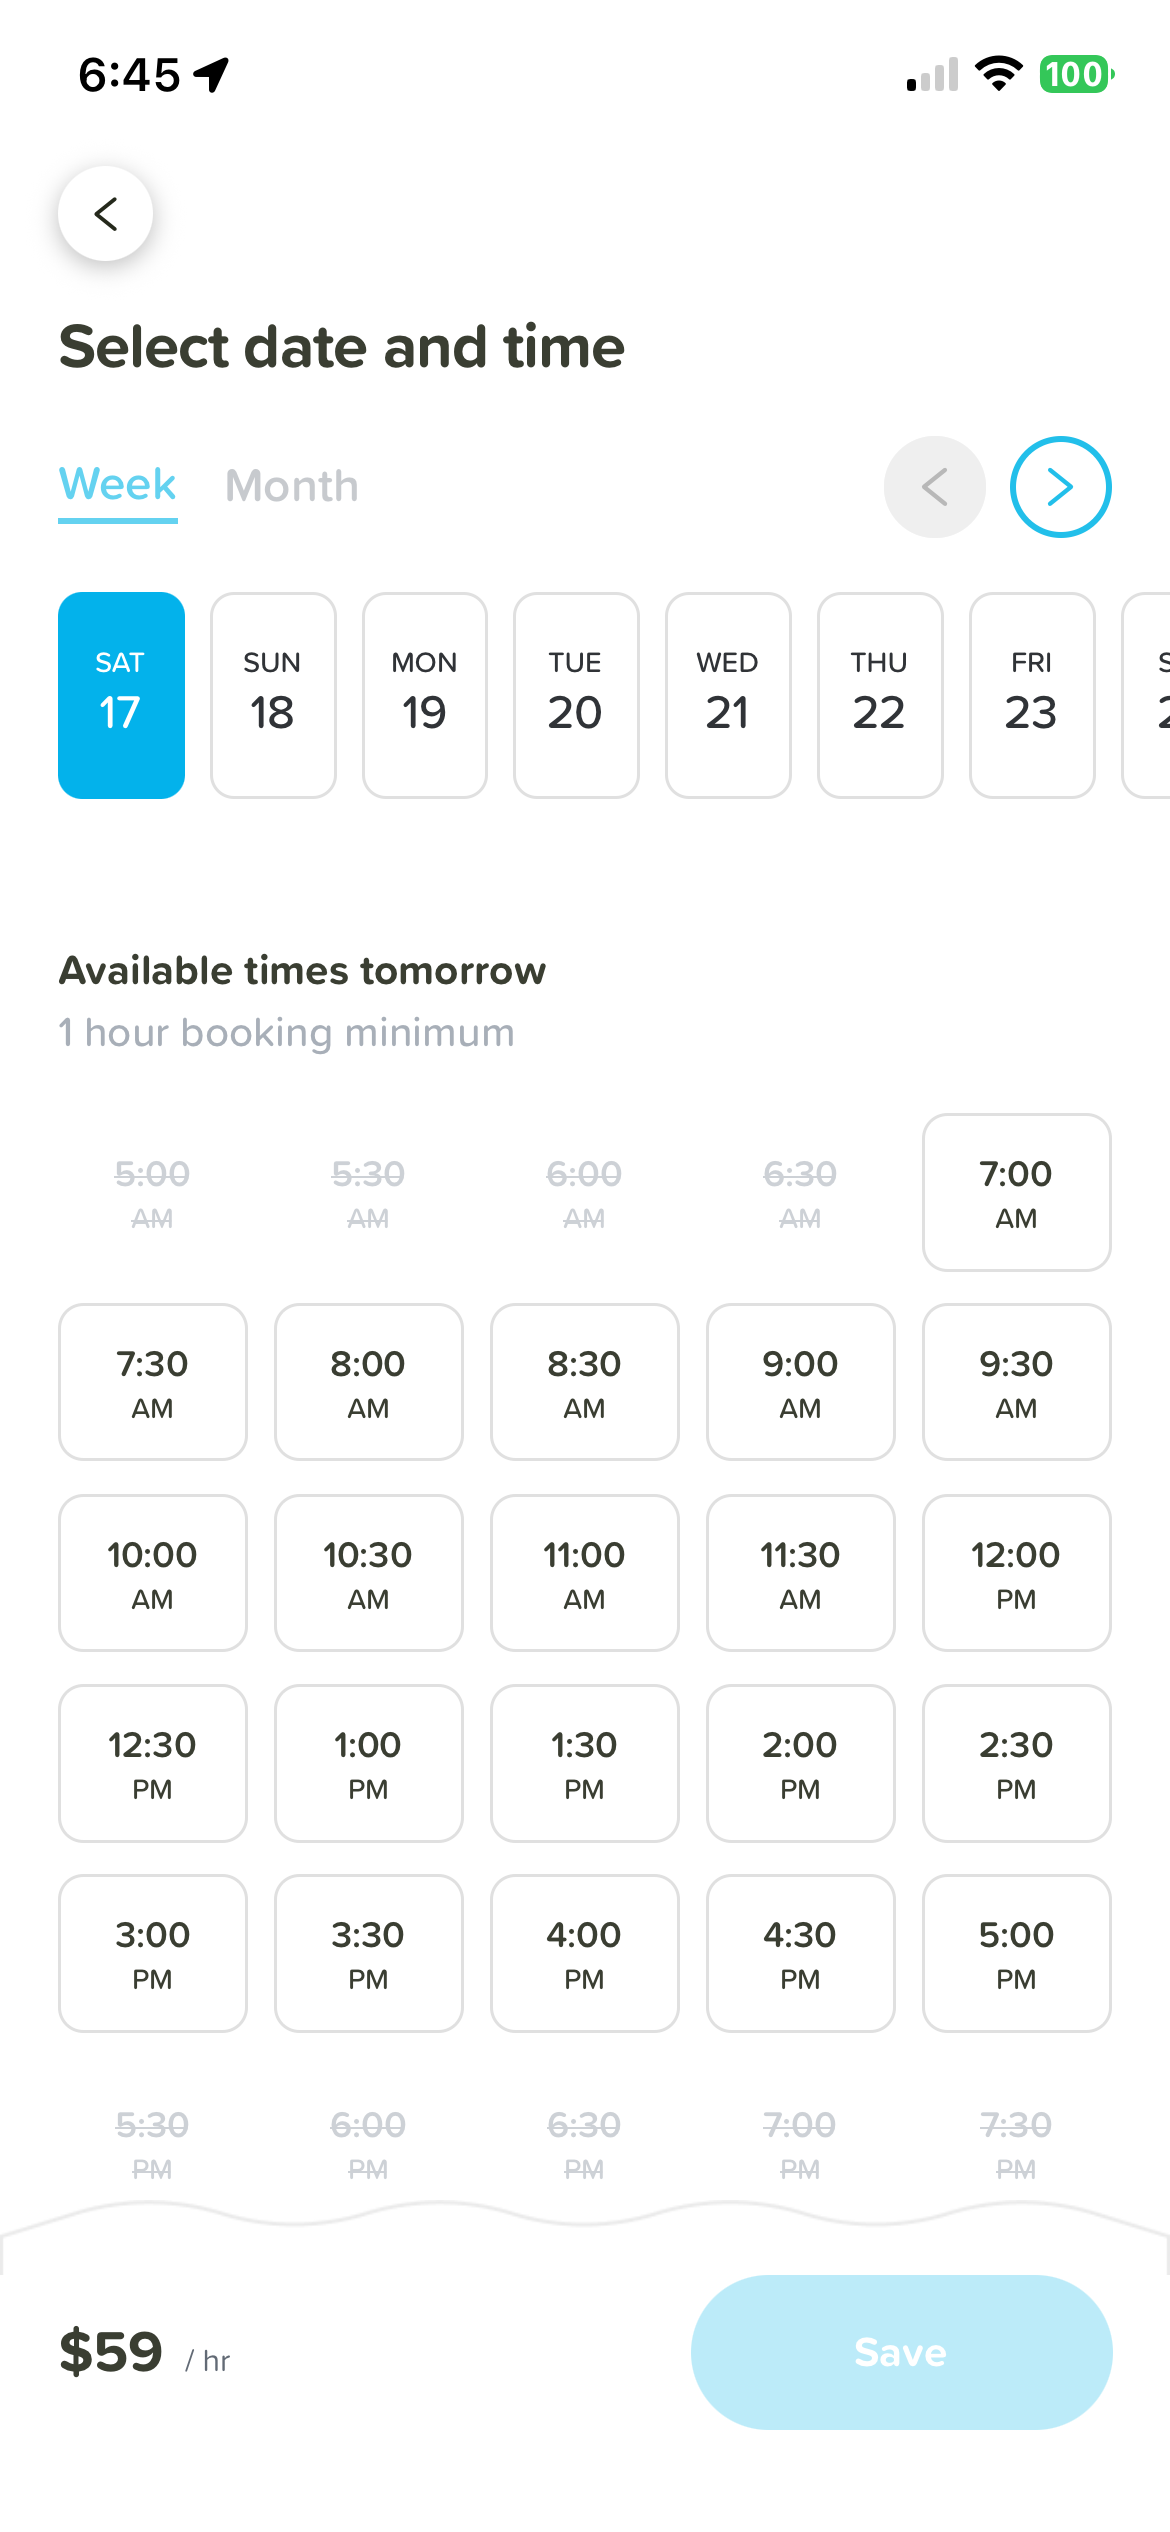1170x2532 pixels.
Task: Select the Week view tab
Action: pyautogui.click(x=118, y=487)
